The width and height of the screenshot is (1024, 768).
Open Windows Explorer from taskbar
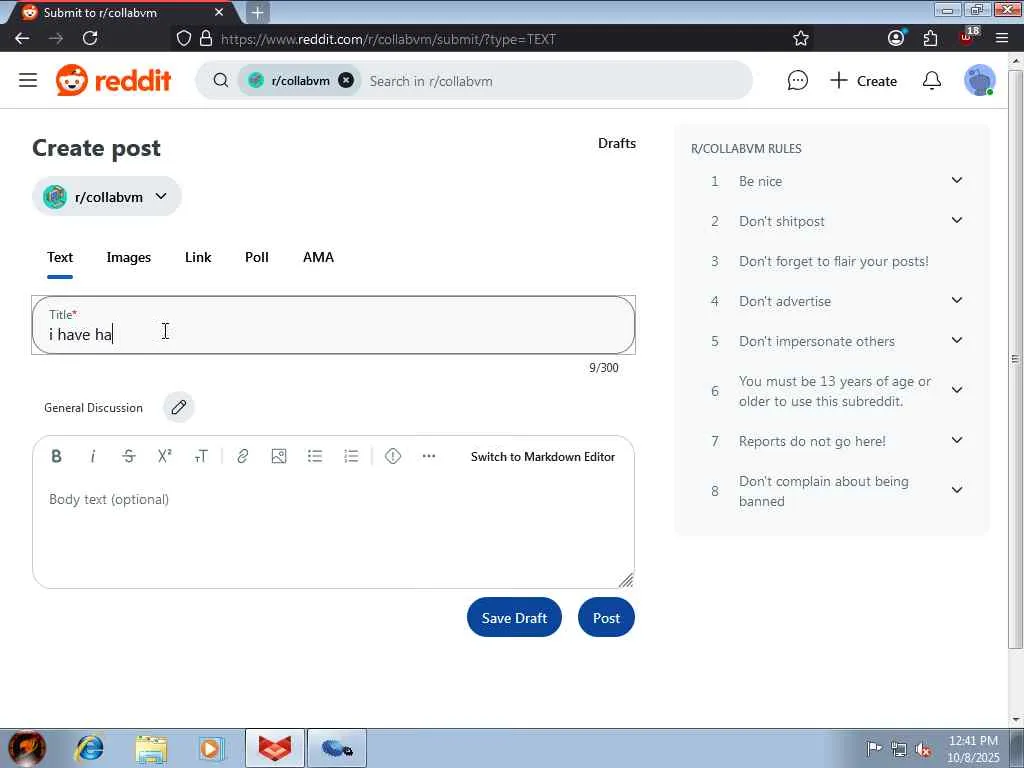(152, 748)
